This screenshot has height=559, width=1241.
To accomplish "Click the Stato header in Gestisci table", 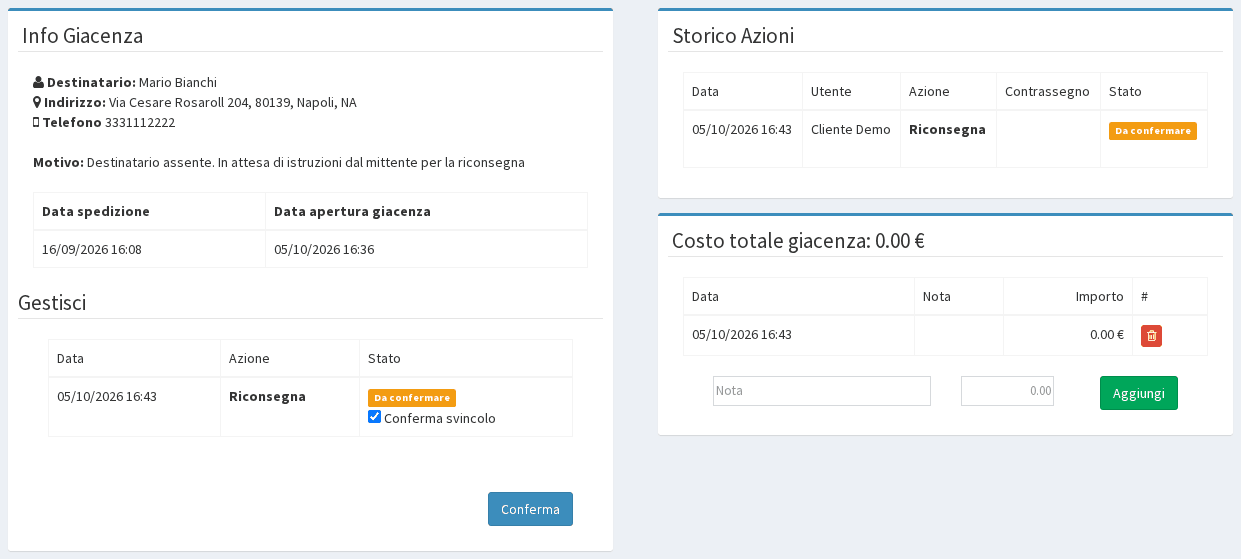I will [384, 358].
